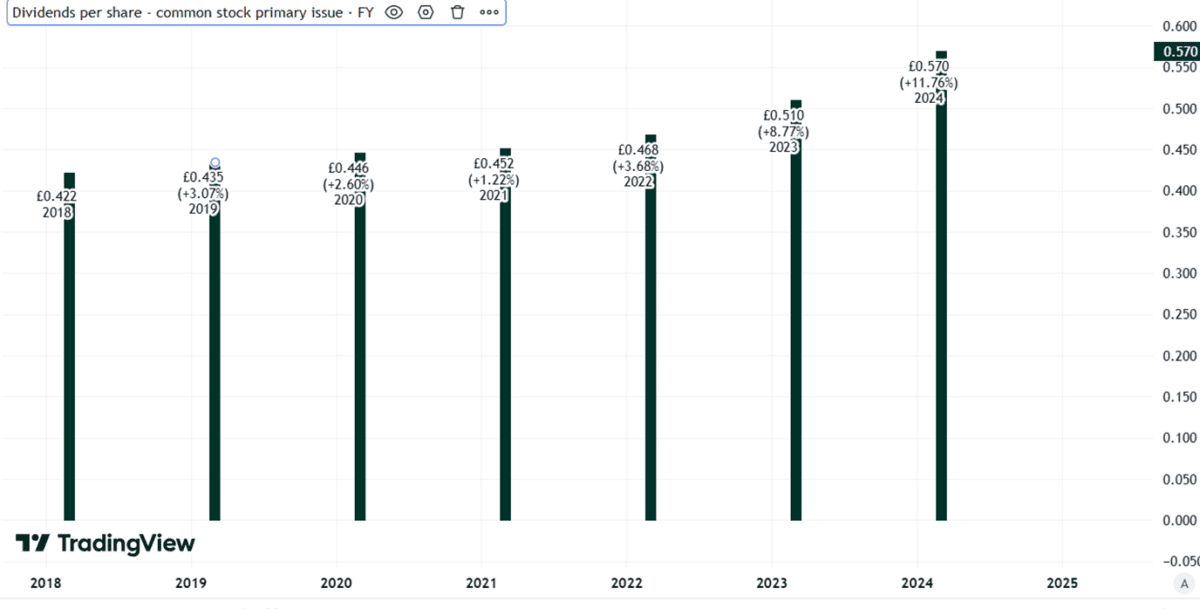This screenshot has height=609, width=1200.
Task: Click the 2018 label on time axis
Action: click(x=44, y=583)
